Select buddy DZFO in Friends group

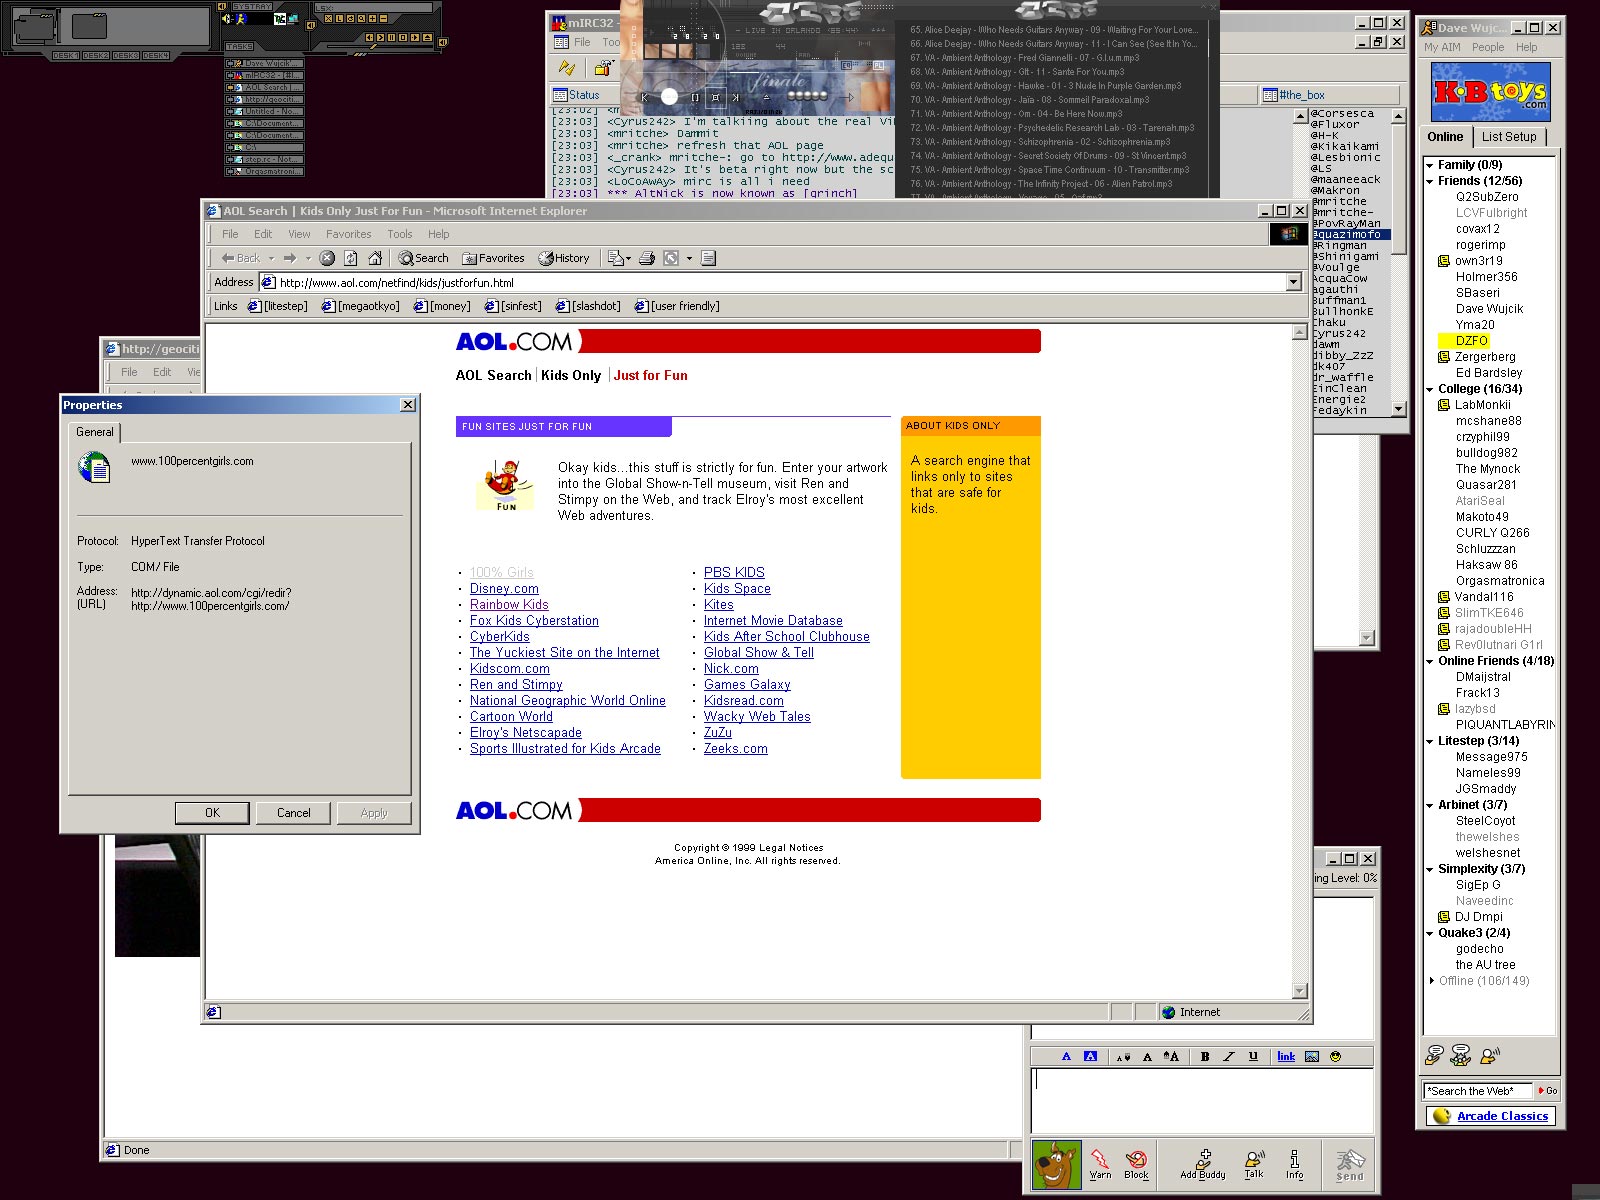pos(1471,341)
